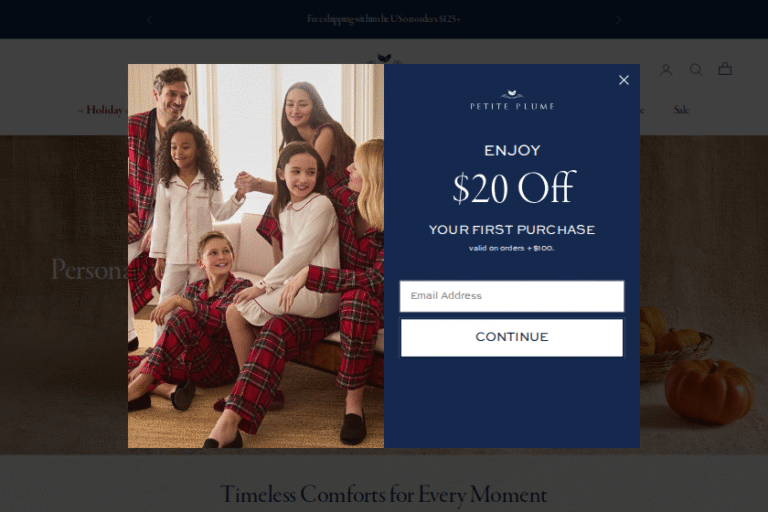Click the valid on orders +$100 note
Viewport: 768px width, 512px height.
(x=511, y=248)
